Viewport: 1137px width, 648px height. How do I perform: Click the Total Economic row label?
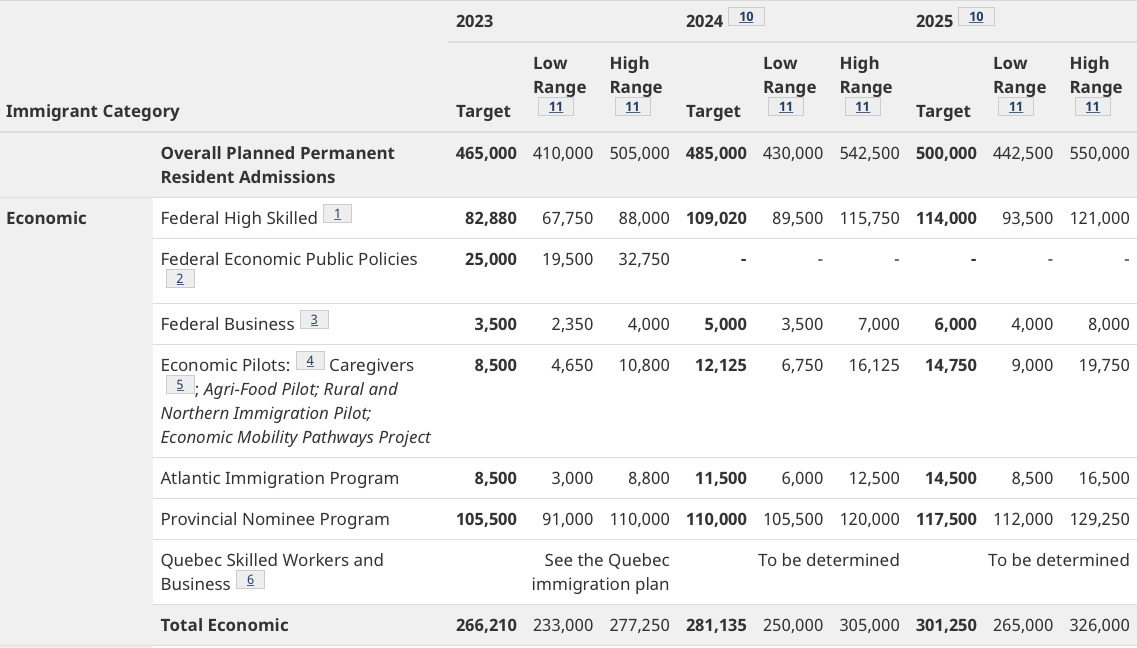pyautogui.click(x=224, y=625)
